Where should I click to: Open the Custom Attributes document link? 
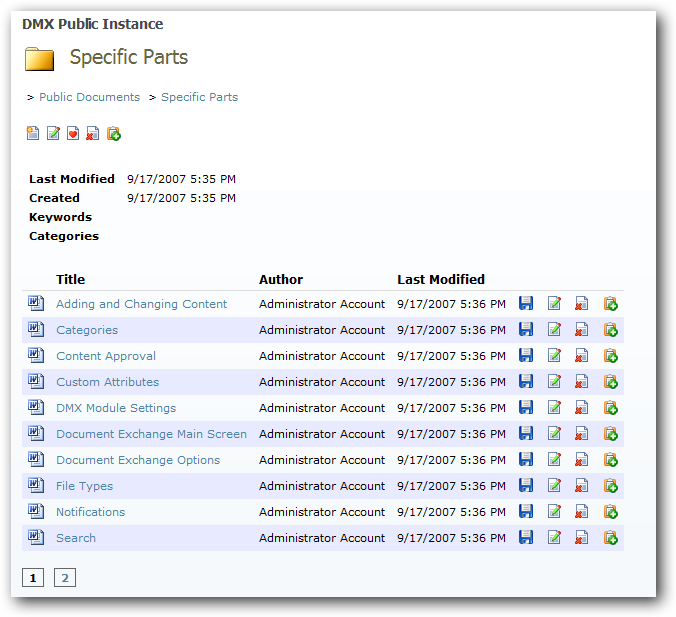coord(108,382)
